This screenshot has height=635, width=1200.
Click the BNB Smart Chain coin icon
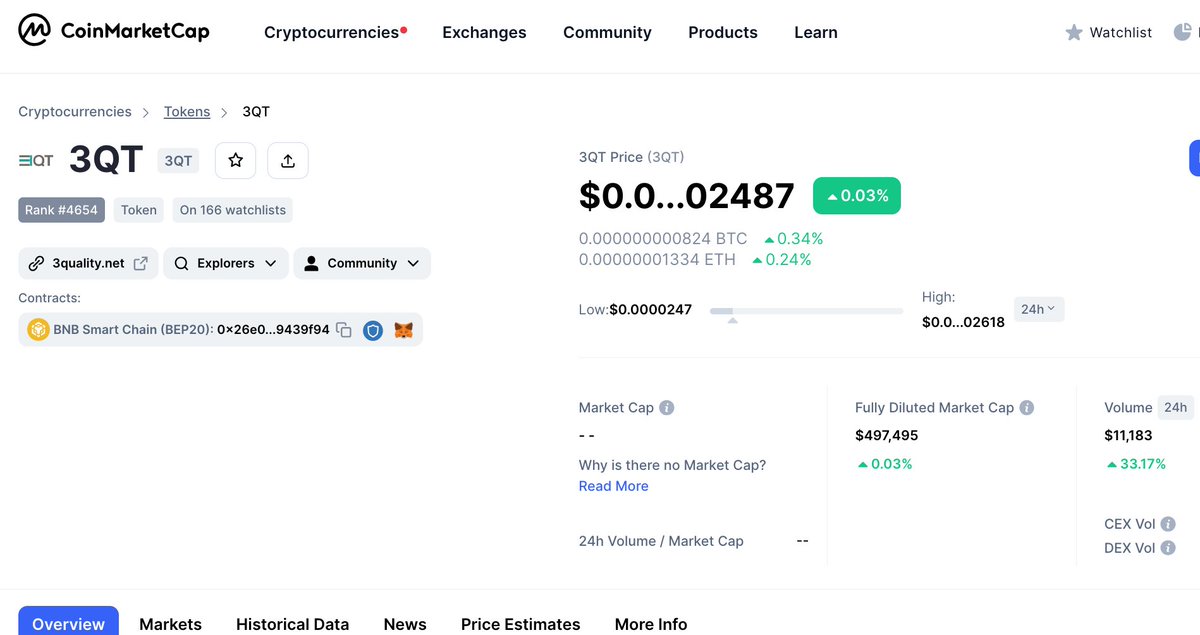[x=38, y=330]
